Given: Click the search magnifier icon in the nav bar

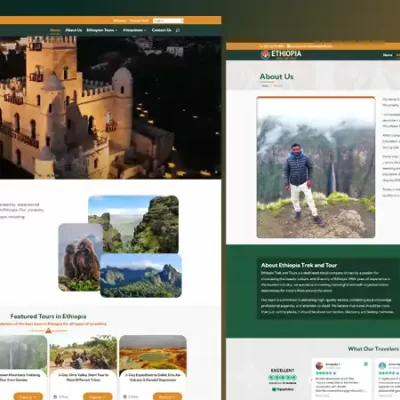Looking at the screenshot, I should point(178,30).
